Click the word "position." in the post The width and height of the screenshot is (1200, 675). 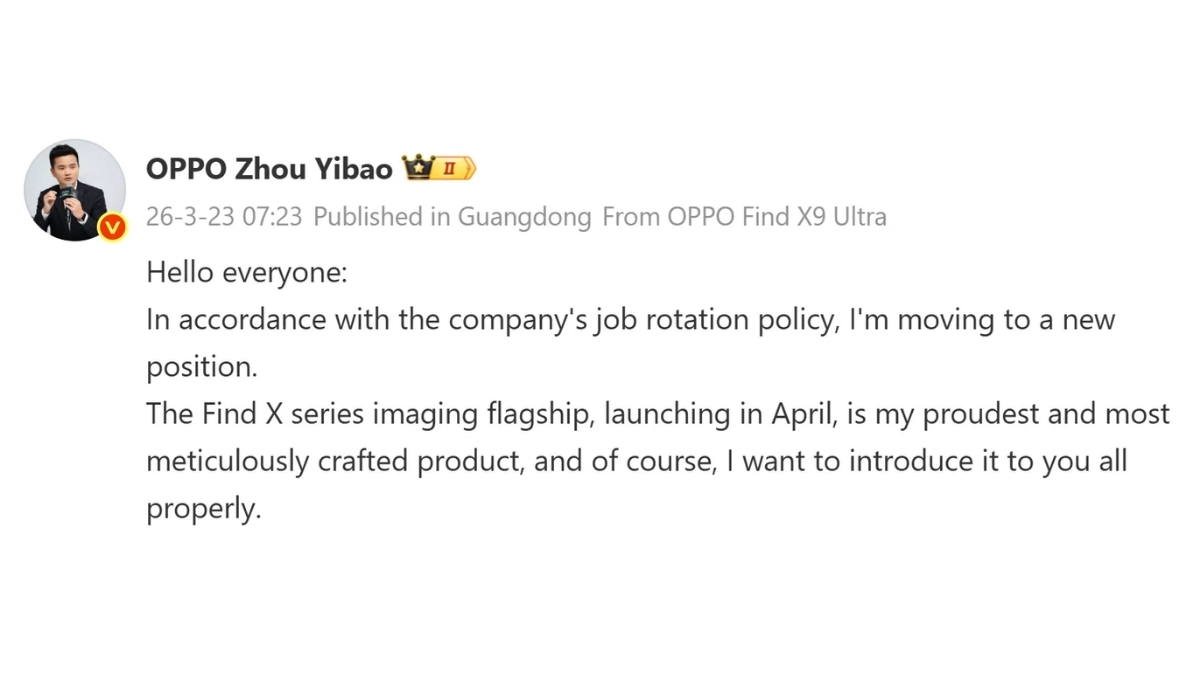click(x=202, y=367)
